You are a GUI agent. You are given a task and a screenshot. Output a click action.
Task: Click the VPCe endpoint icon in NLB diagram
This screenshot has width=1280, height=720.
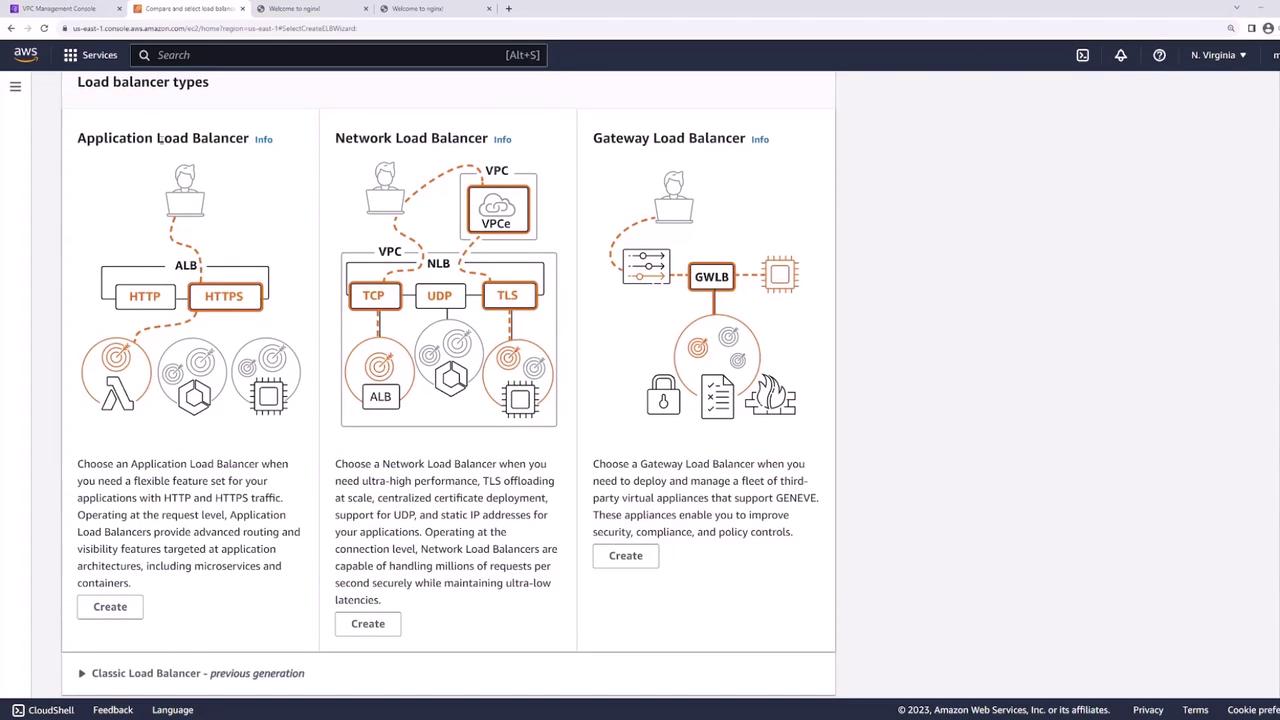click(x=497, y=209)
